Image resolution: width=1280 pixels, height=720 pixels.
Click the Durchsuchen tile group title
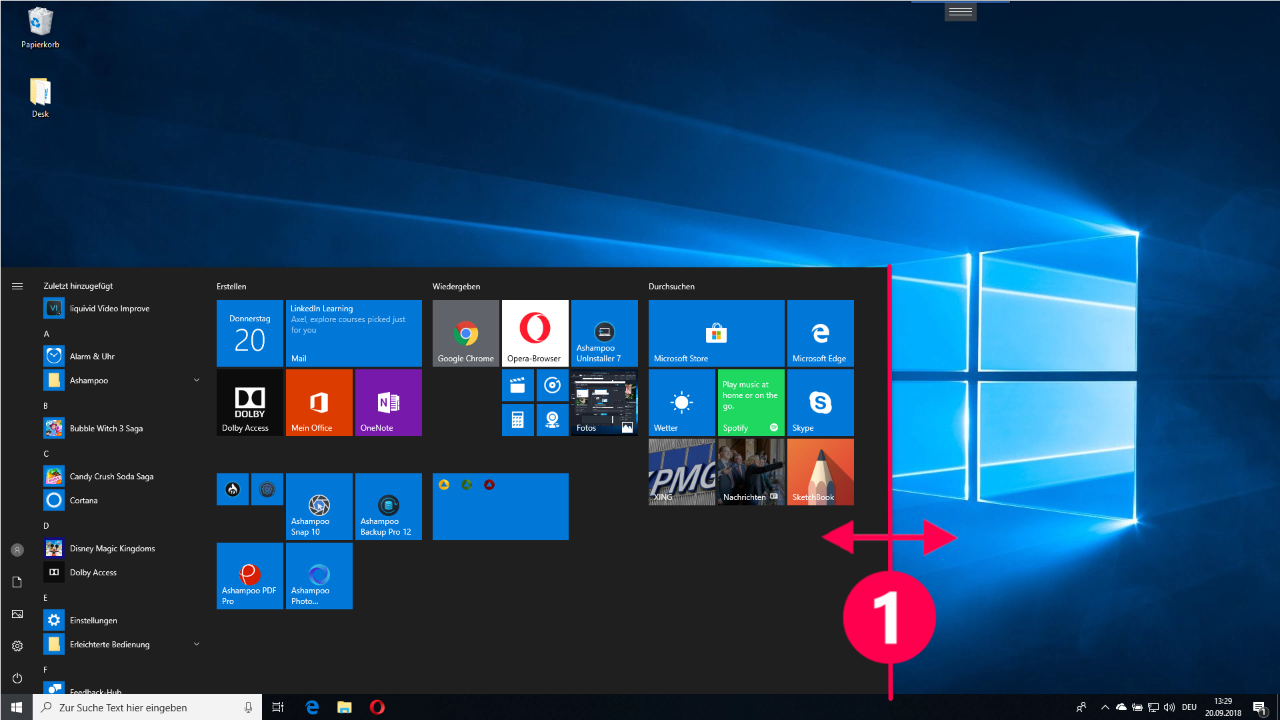tap(671, 286)
